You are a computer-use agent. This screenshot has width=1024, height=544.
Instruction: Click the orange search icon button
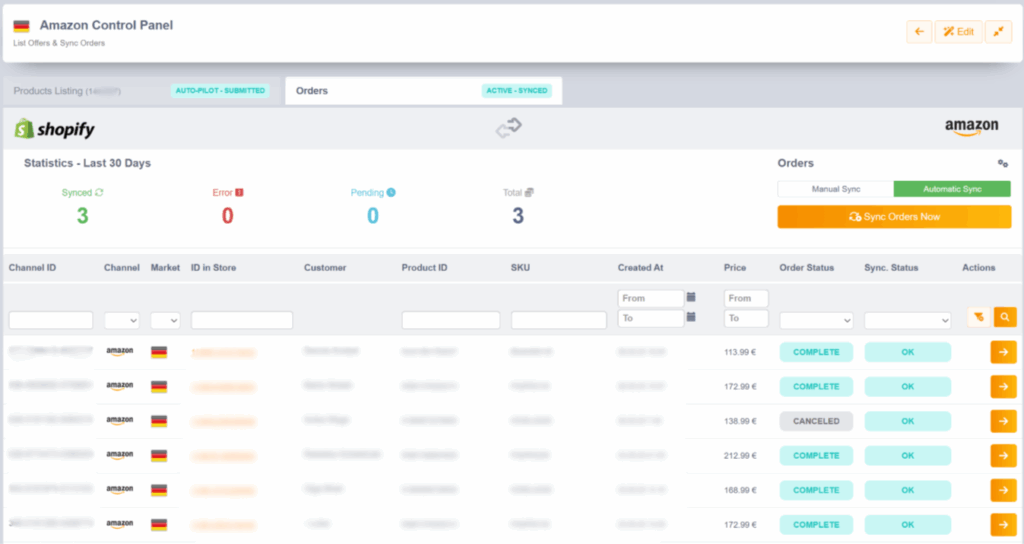point(1005,317)
